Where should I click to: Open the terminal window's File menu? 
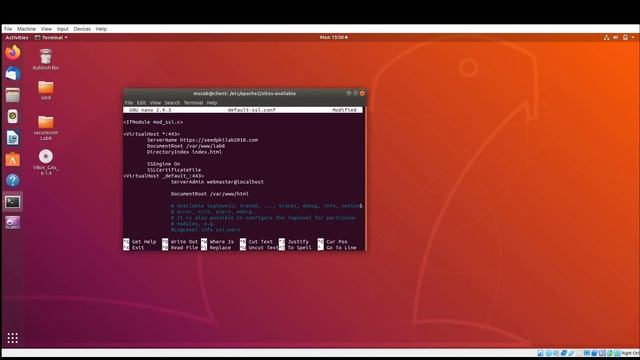click(x=129, y=103)
